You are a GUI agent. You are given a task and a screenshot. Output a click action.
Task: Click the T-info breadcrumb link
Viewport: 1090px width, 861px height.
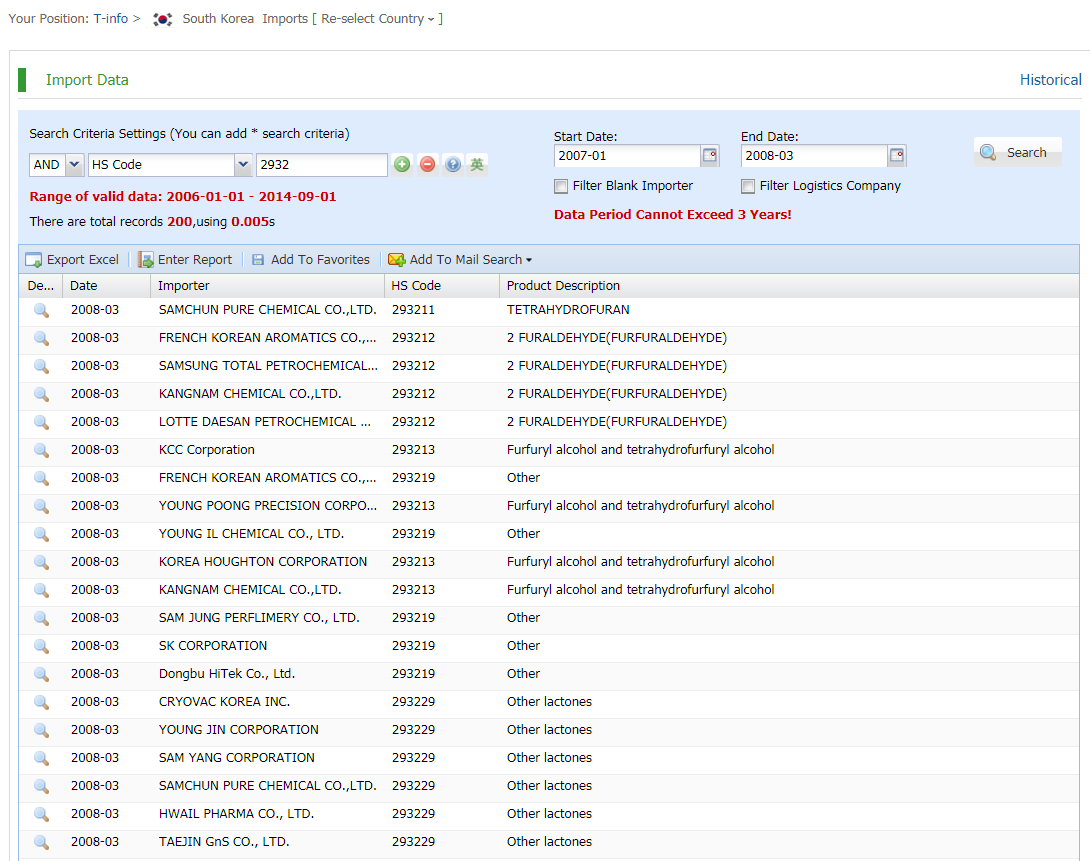pos(110,19)
